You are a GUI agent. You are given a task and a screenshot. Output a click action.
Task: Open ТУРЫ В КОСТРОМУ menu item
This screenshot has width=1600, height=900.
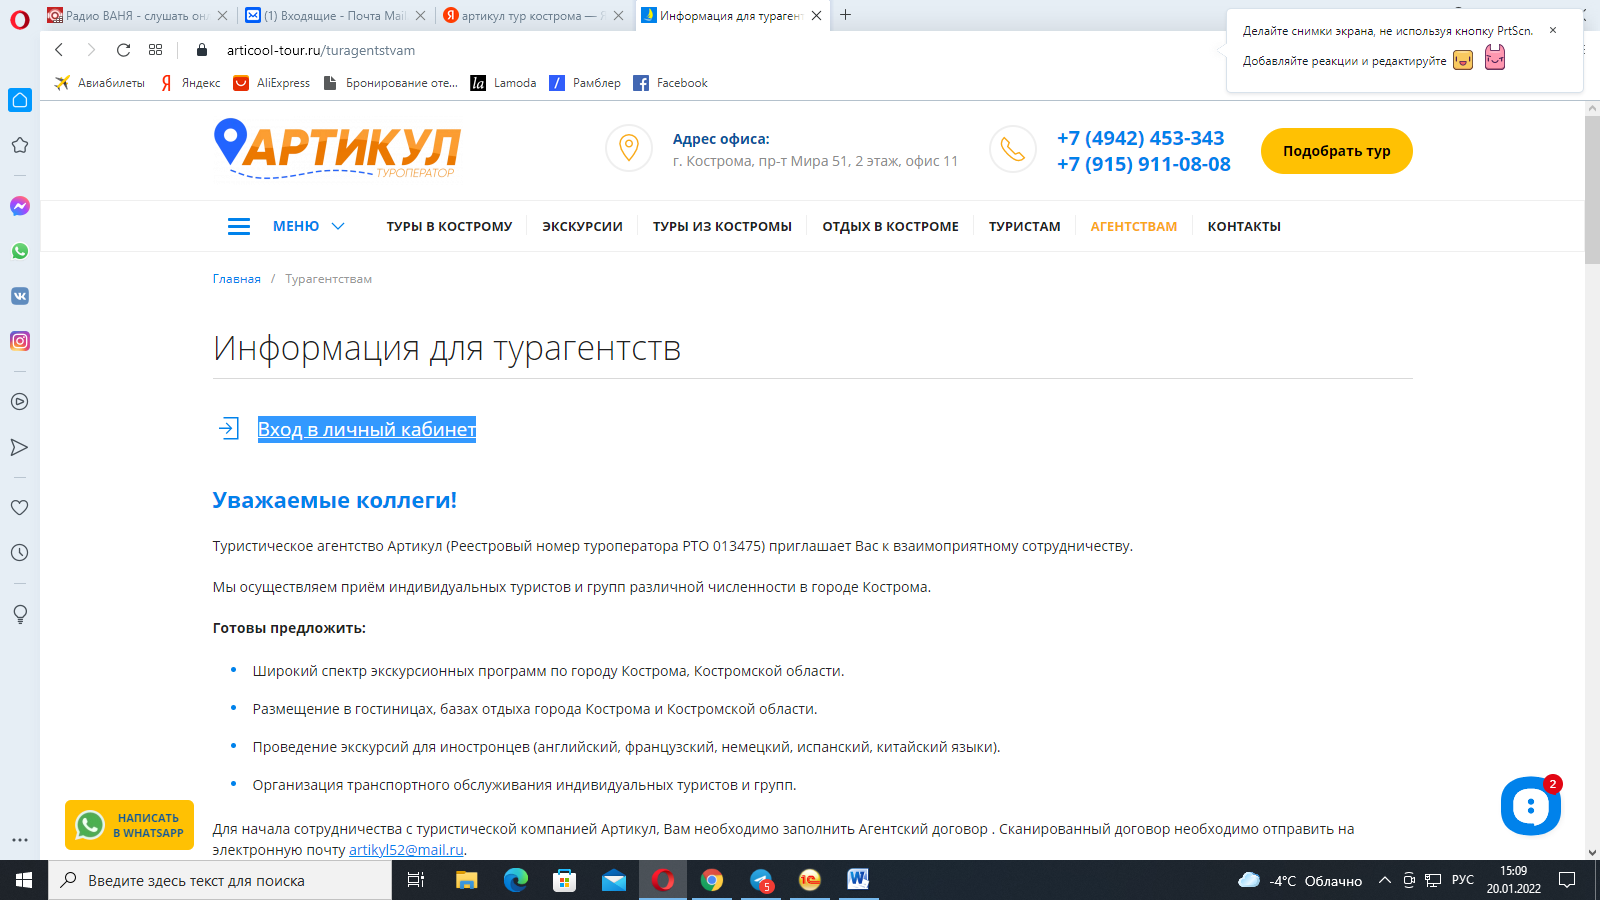click(449, 226)
